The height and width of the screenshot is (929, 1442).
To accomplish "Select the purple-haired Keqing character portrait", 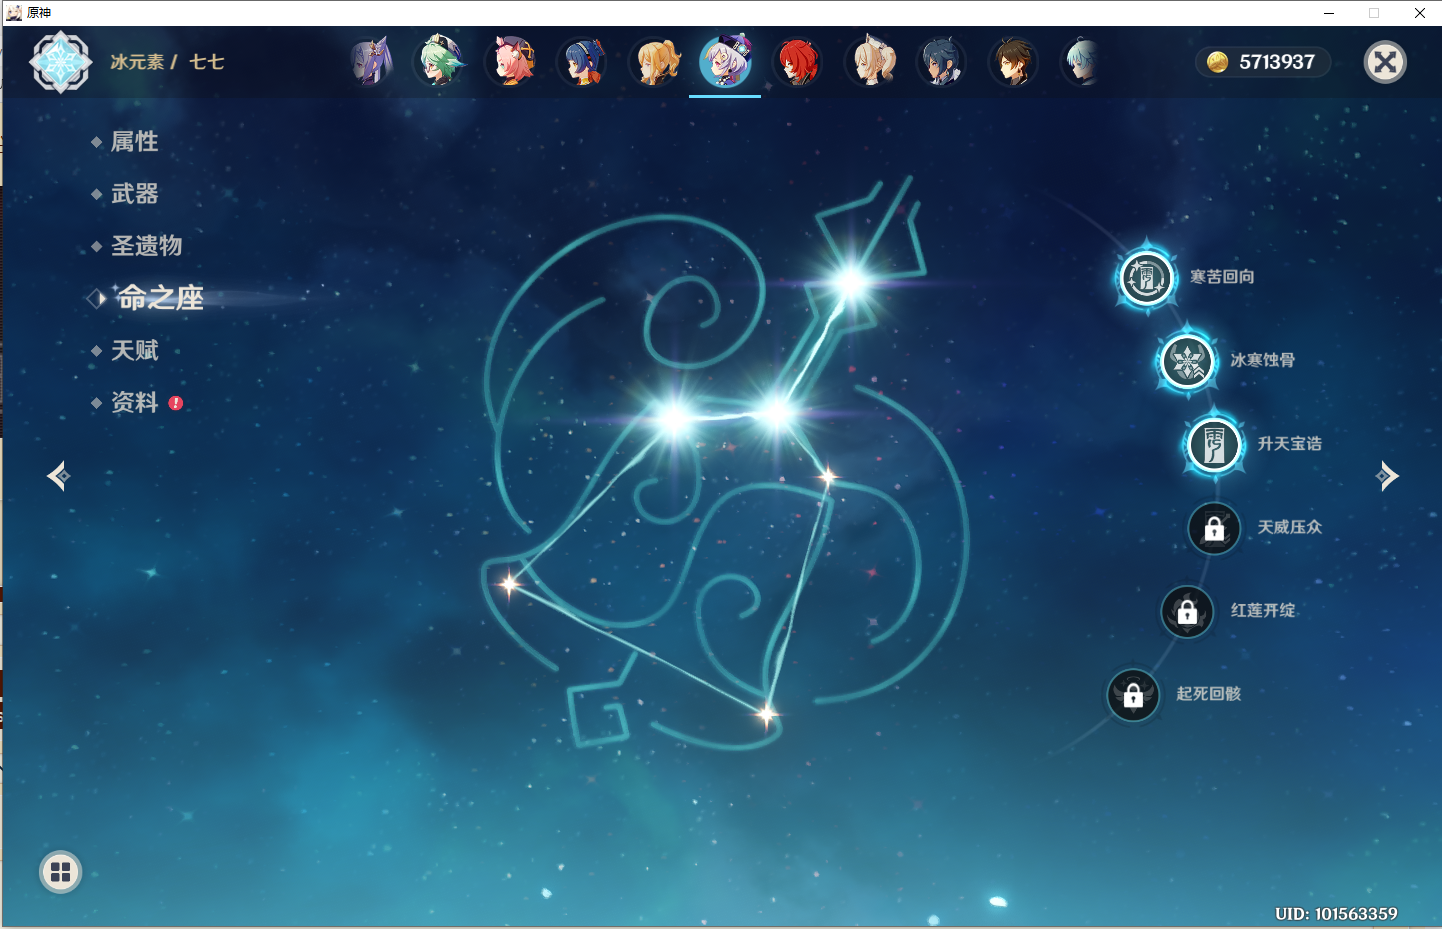I will click(370, 62).
